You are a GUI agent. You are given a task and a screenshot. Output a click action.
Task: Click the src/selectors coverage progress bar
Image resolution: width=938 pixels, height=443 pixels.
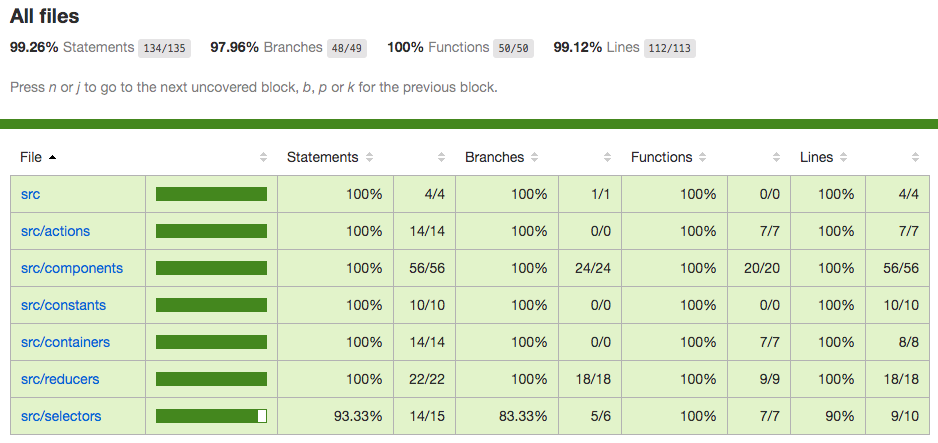click(x=211, y=416)
